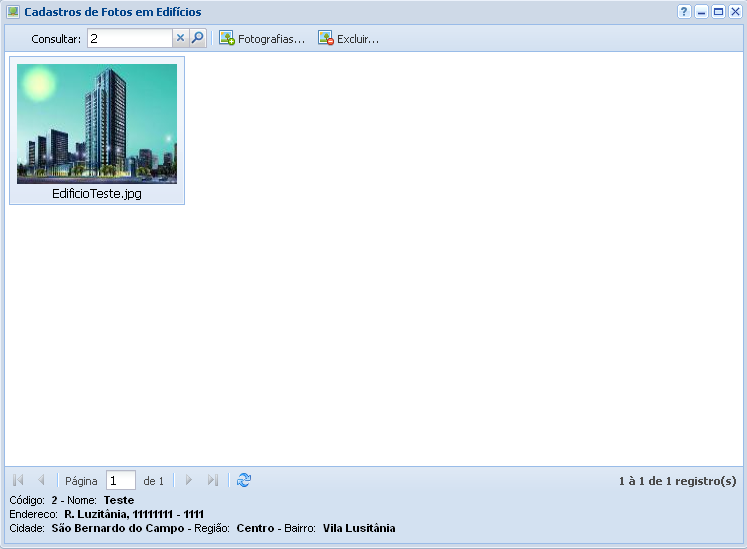Screen dimensions: 747x549
Task: Maximize the Cadastros de Fotos window
Action: [x=718, y=12]
